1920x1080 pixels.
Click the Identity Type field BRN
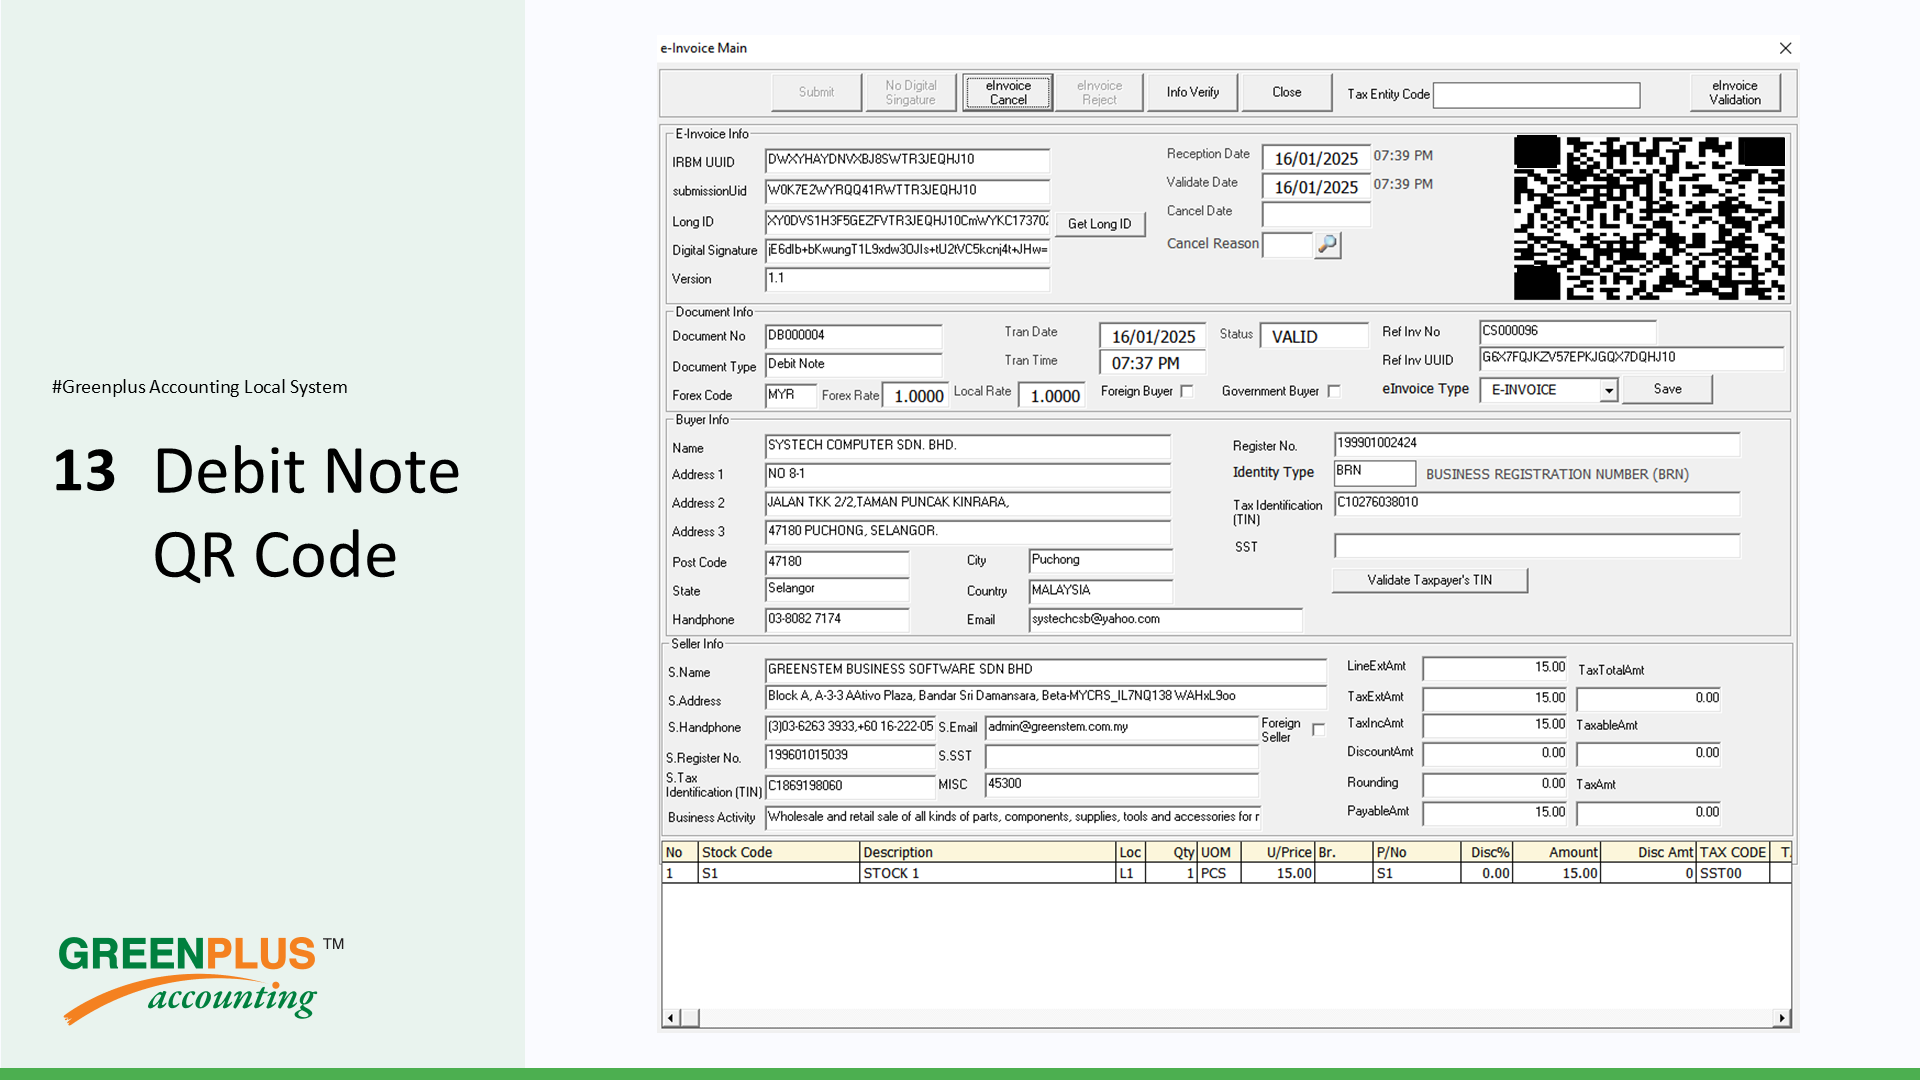pos(1374,473)
